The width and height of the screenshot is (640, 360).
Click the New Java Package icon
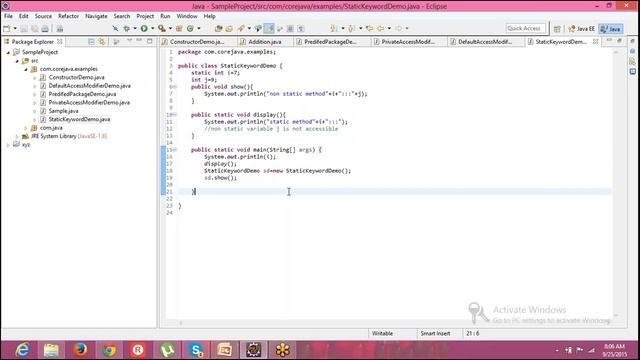pyautogui.click(x=179, y=29)
